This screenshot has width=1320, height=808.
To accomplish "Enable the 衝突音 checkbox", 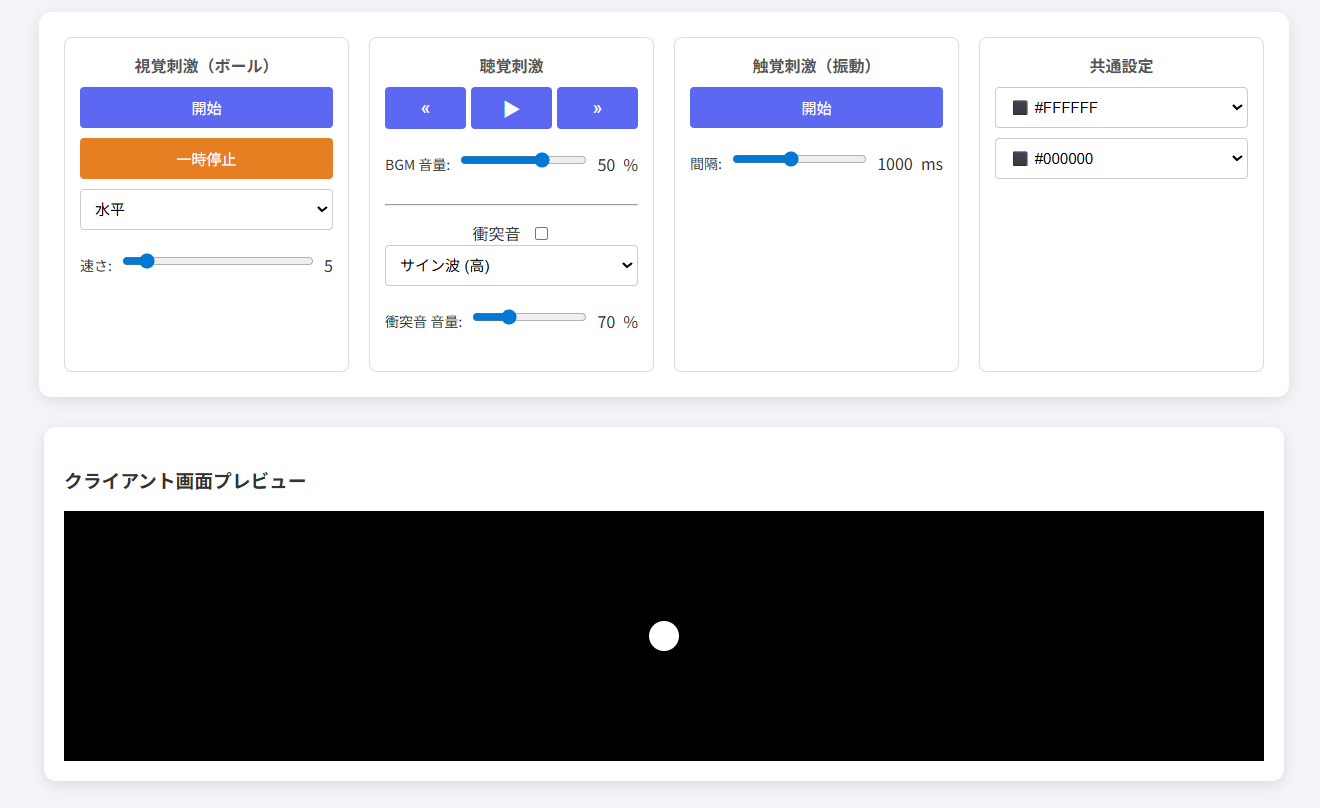I will (542, 234).
